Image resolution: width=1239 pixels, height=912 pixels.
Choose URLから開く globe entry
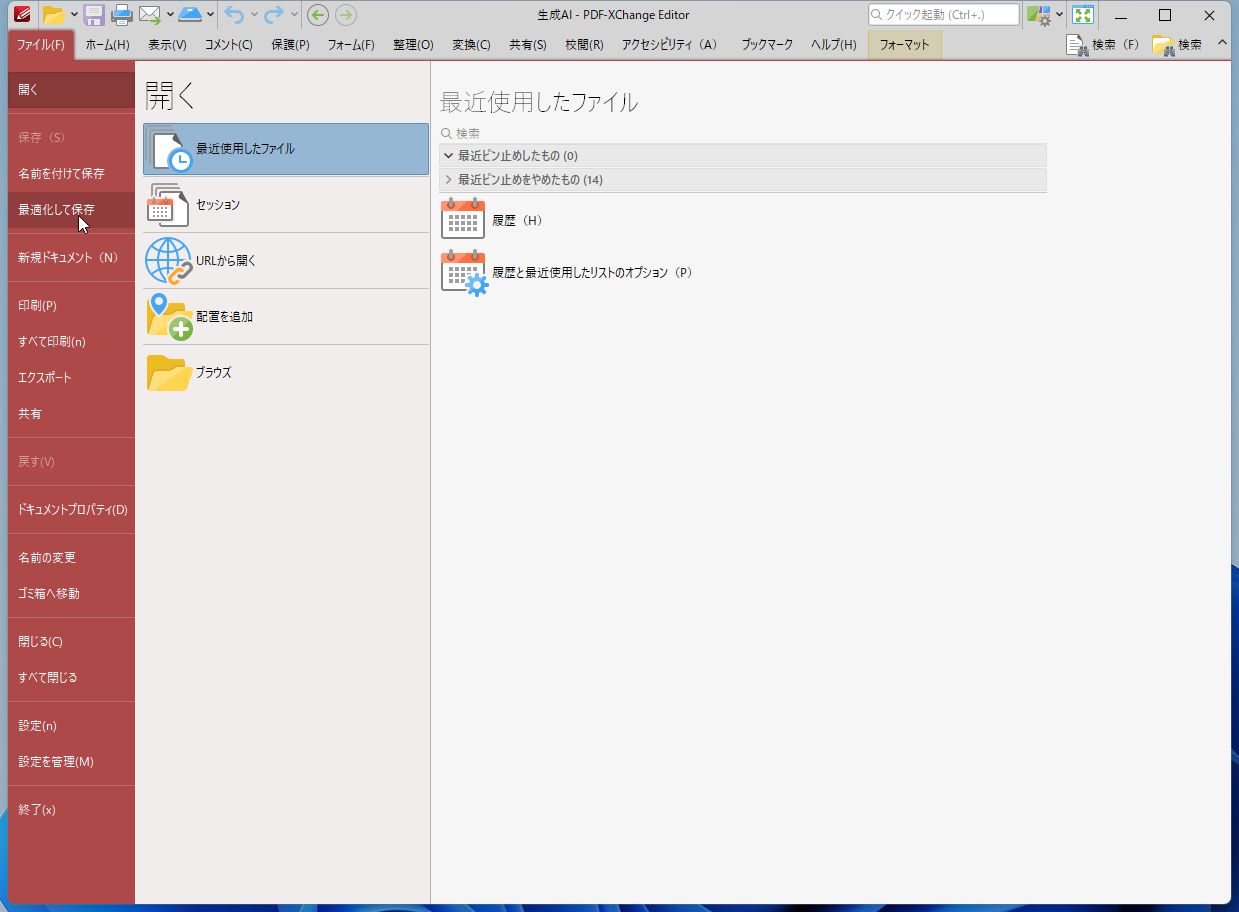pos(286,261)
